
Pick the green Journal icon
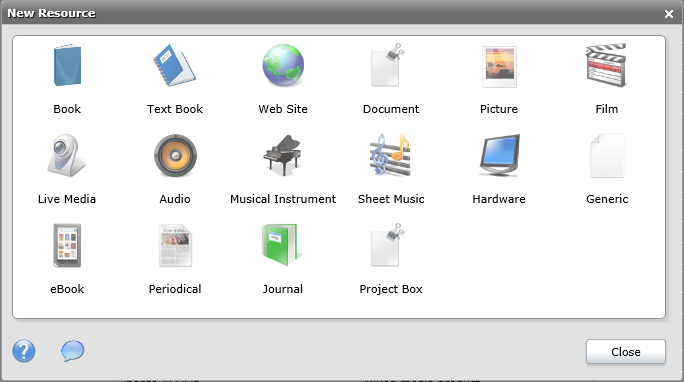pyautogui.click(x=281, y=245)
